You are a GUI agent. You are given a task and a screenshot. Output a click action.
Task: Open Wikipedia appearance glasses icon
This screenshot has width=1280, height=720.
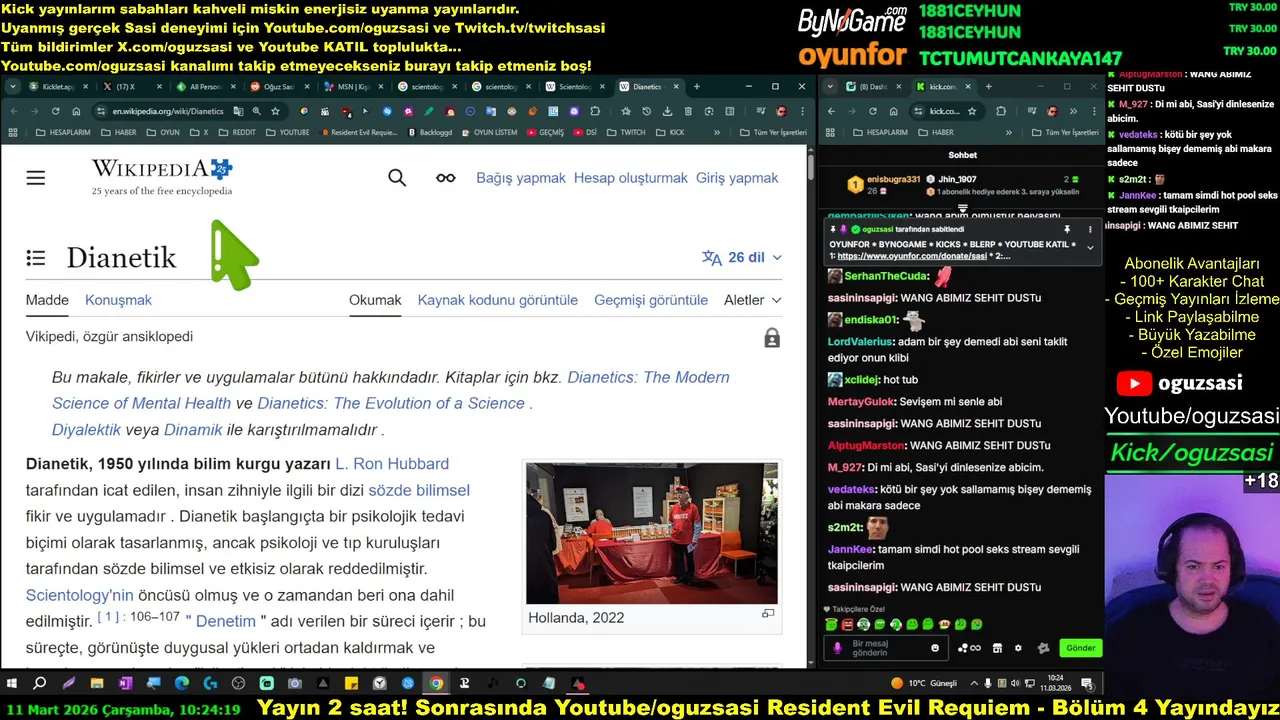click(x=446, y=178)
